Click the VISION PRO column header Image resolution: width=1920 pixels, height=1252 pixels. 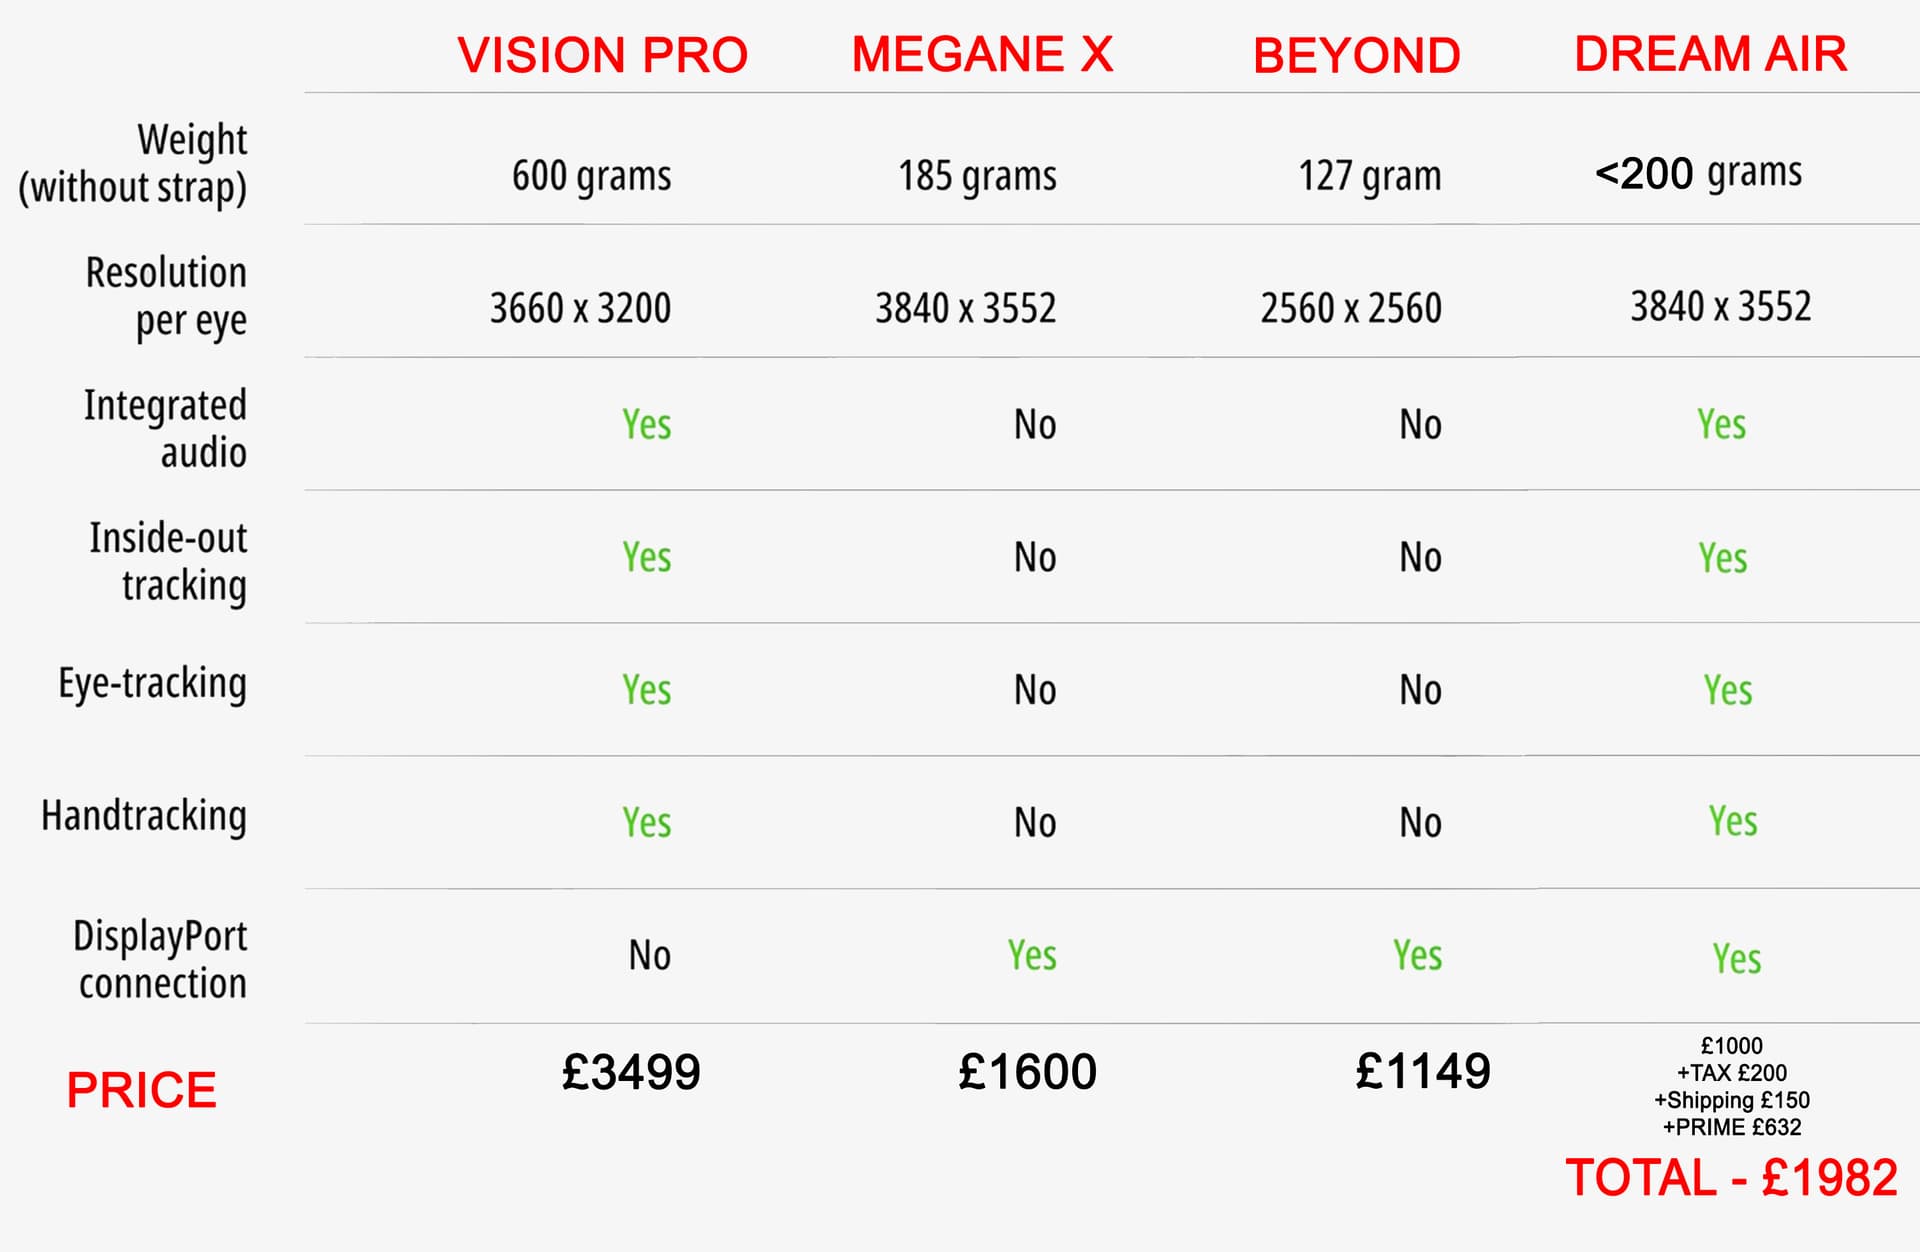point(602,55)
